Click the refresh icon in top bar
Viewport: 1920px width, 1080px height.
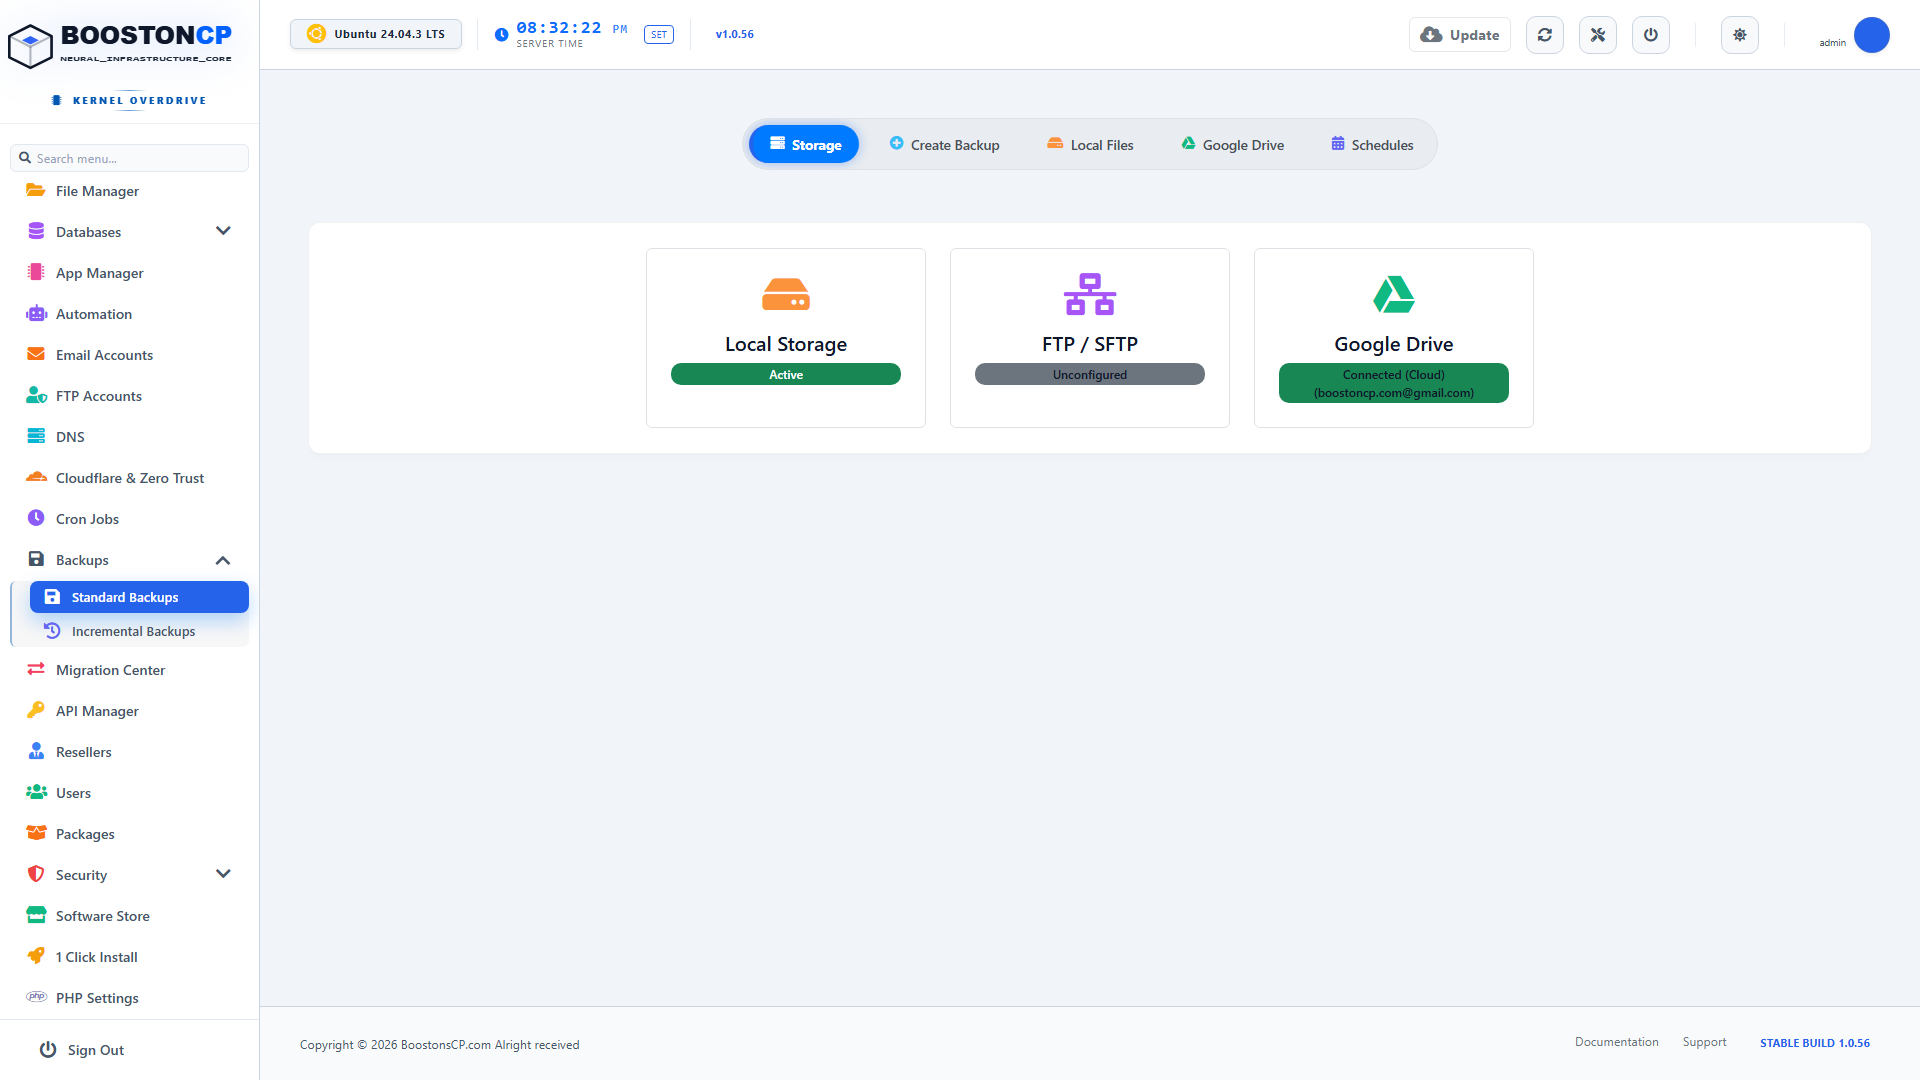tap(1545, 35)
